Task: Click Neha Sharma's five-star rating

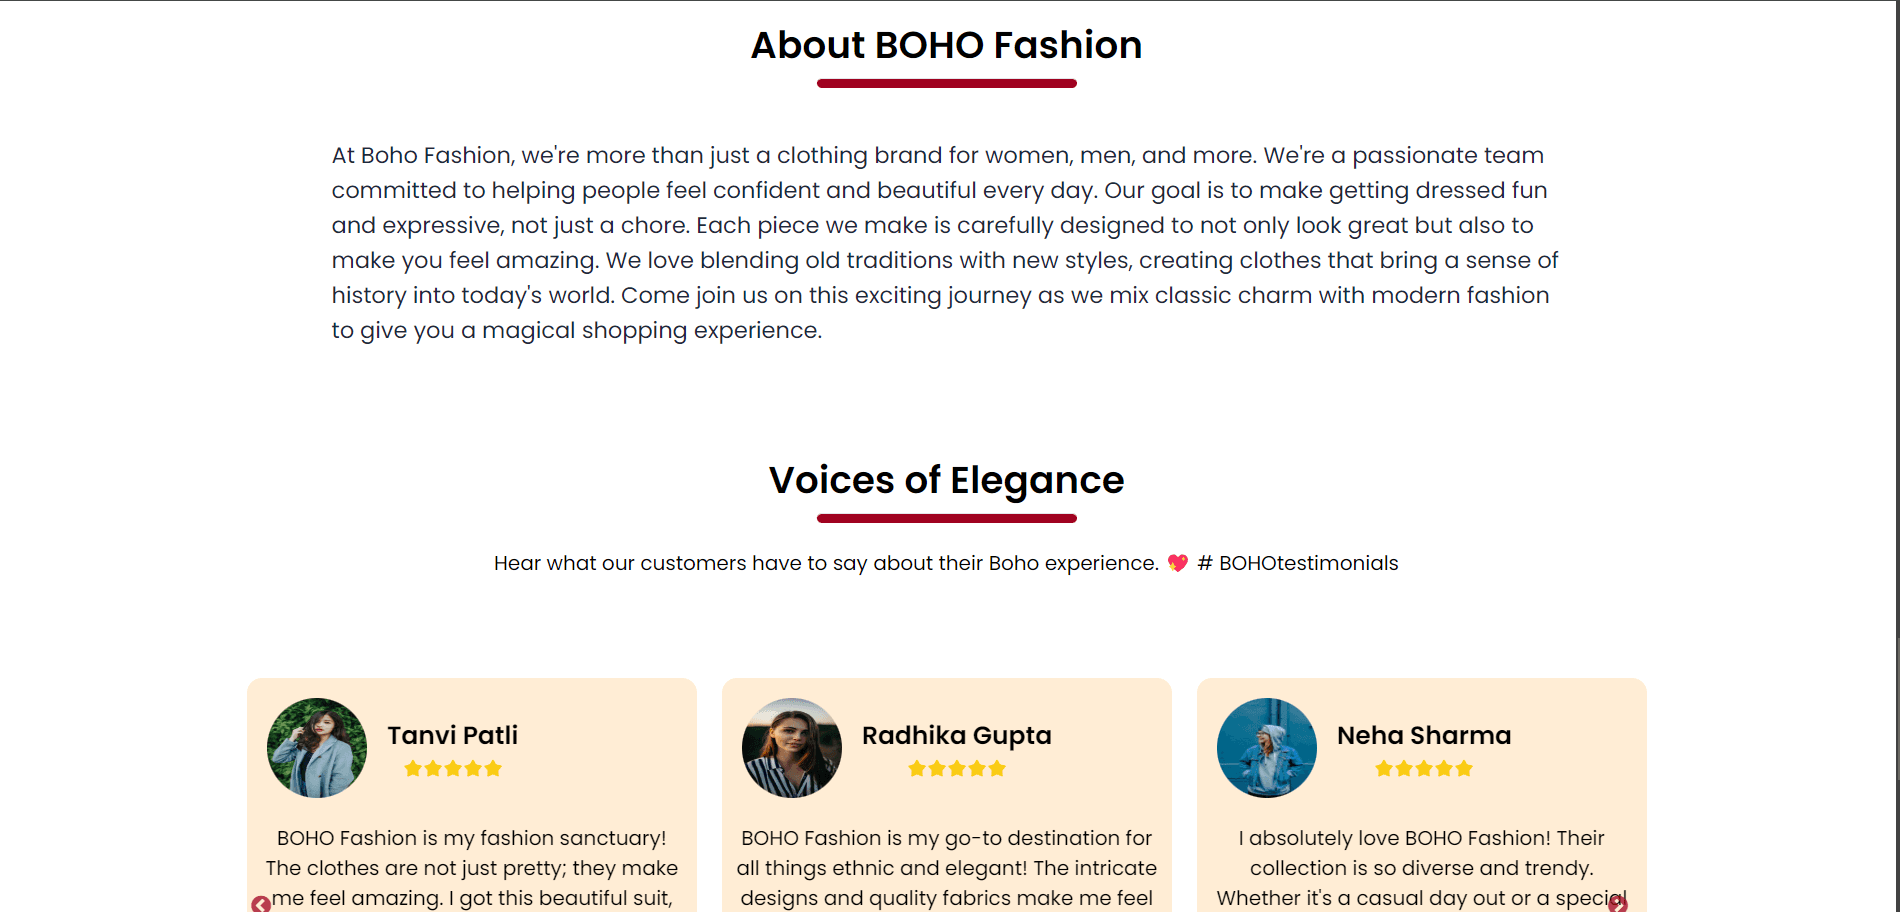Action: coord(1424,768)
